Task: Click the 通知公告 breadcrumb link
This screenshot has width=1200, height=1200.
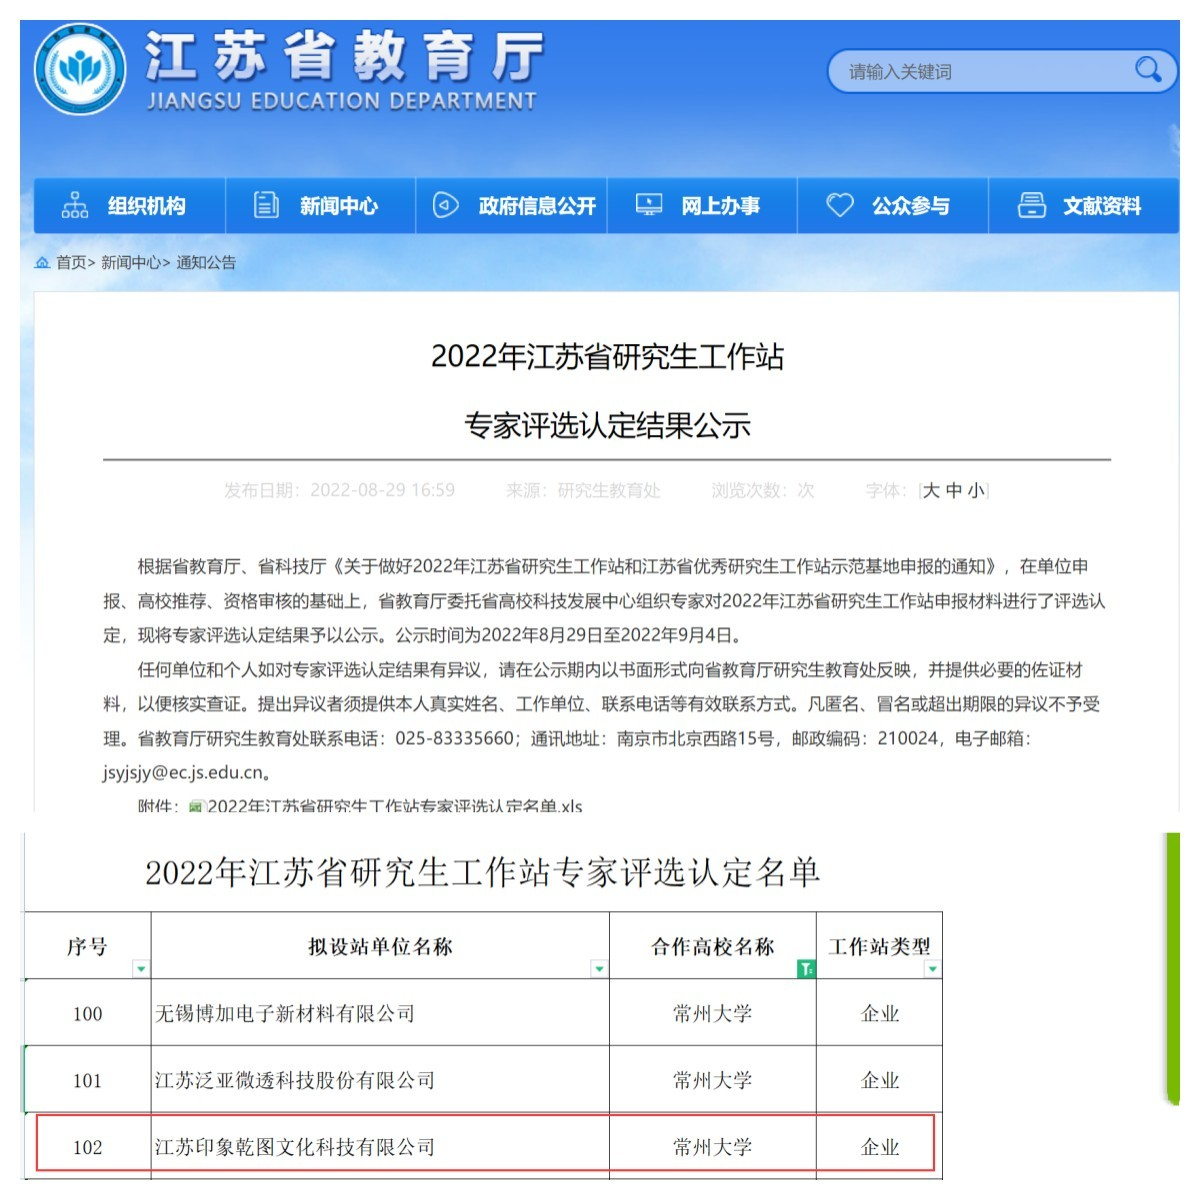Action: pyautogui.click(x=206, y=263)
